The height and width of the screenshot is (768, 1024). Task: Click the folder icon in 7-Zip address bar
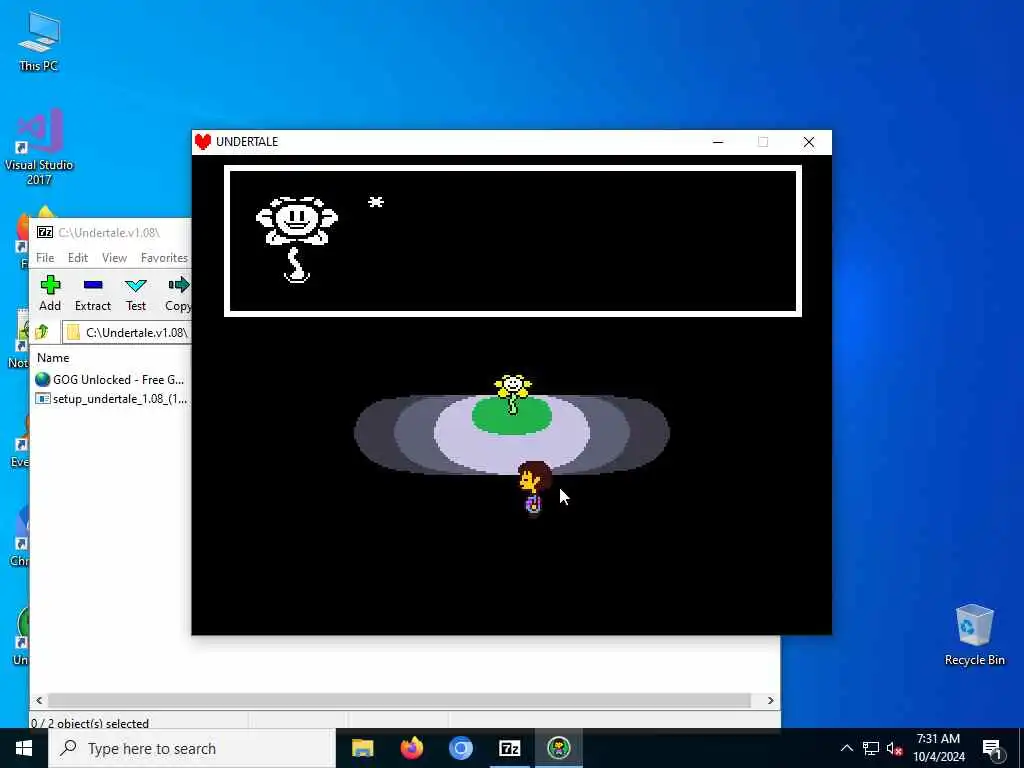(x=74, y=332)
